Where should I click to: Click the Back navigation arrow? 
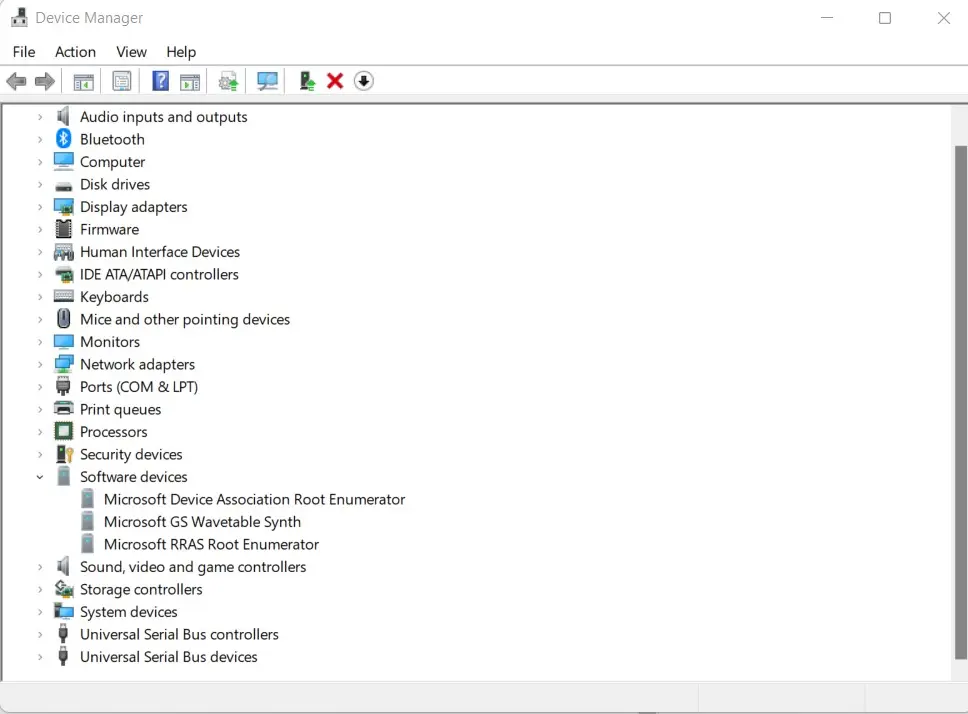pos(16,80)
